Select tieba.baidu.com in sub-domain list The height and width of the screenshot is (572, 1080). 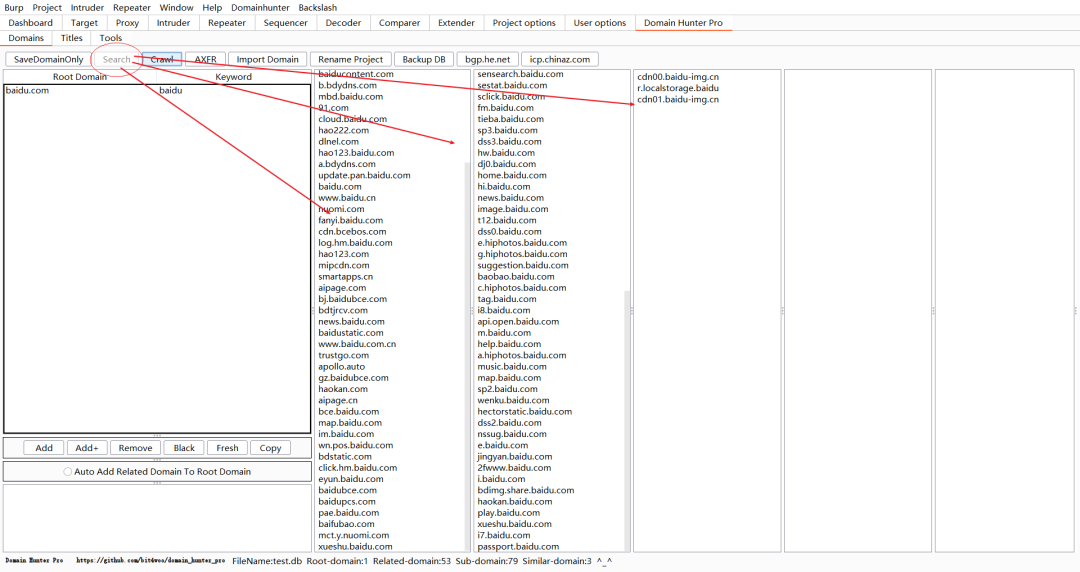point(510,119)
